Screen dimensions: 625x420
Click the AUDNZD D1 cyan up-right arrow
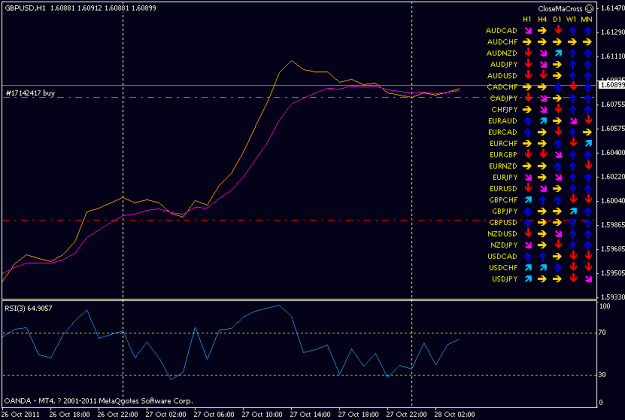pyautogui.click(x=558, y=53)
